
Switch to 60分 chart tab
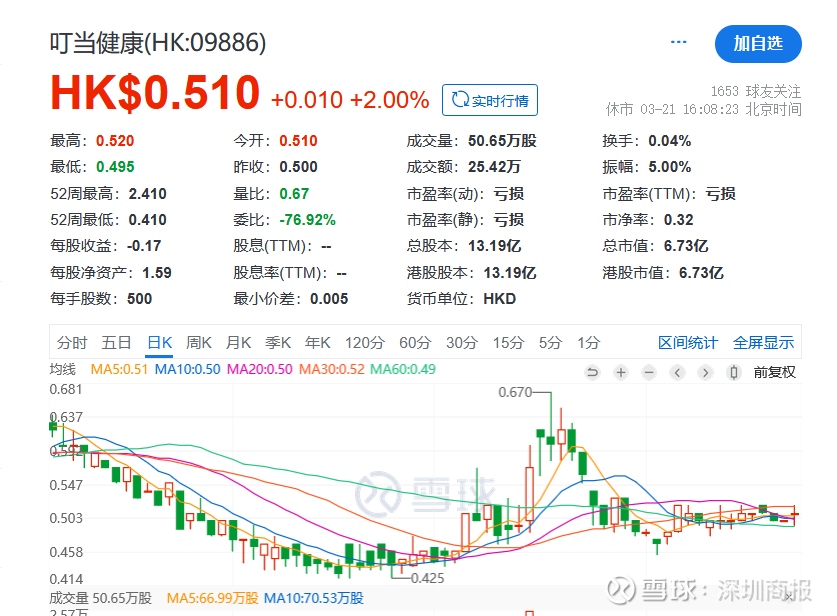415,342
